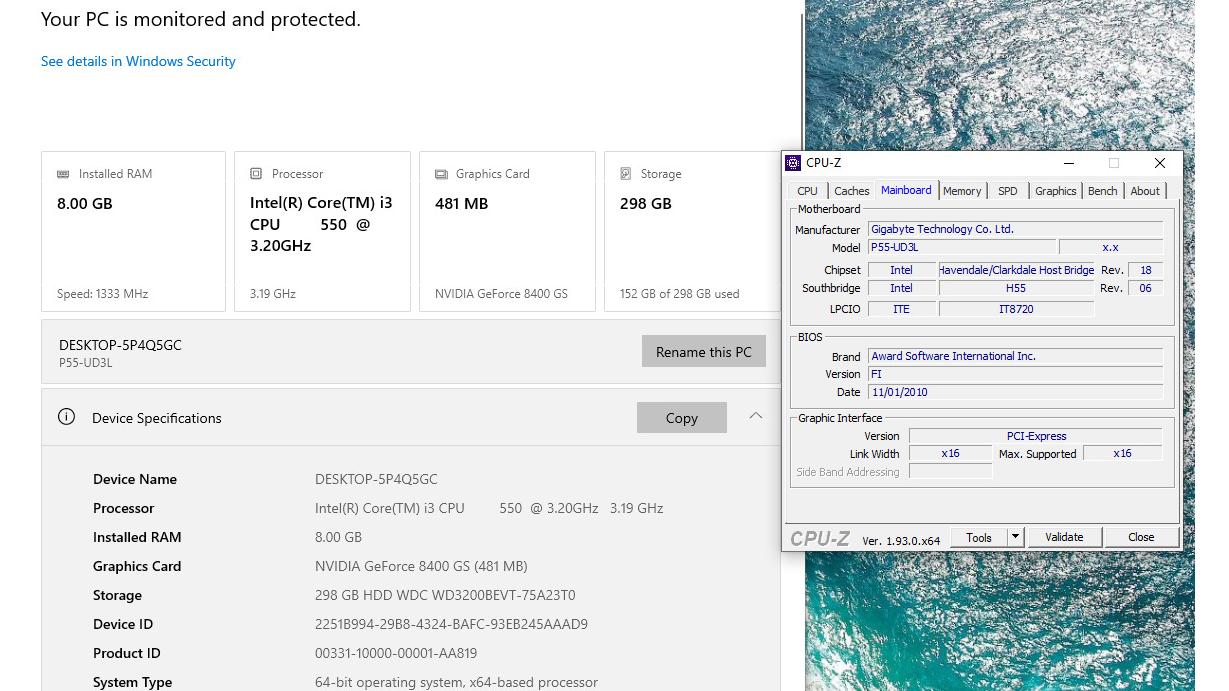Viewport: 1229px width, 691px height.
Task: Go to the SPD tab
Action: coord(1007,191)
